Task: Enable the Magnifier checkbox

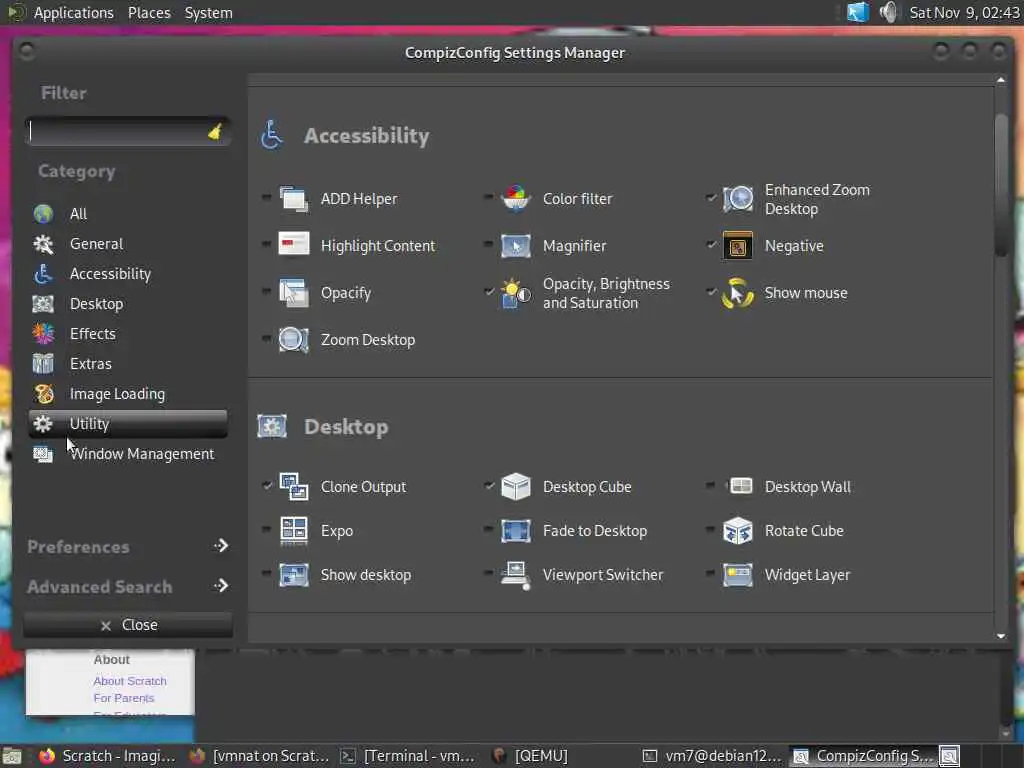Action: (x=488, y=244)
